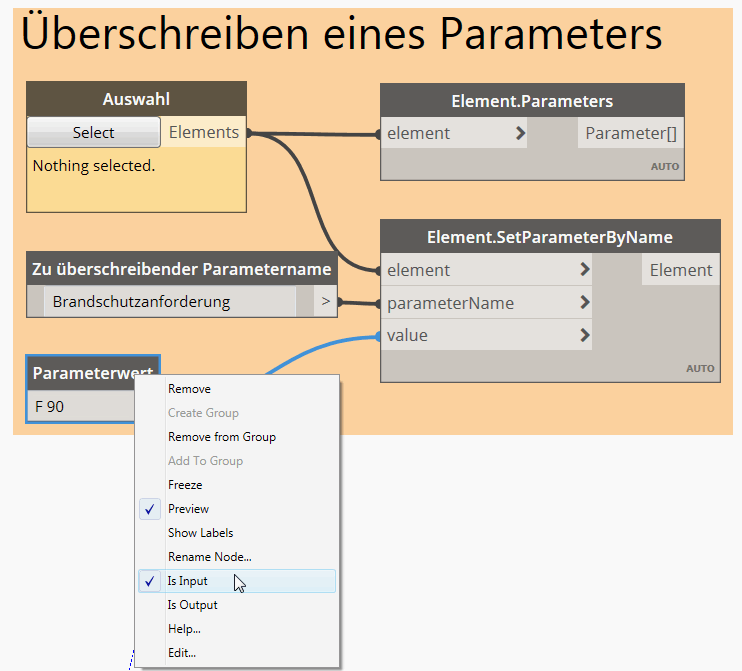Click the Elements output port on Auswahl

click(x=204, y=132)
